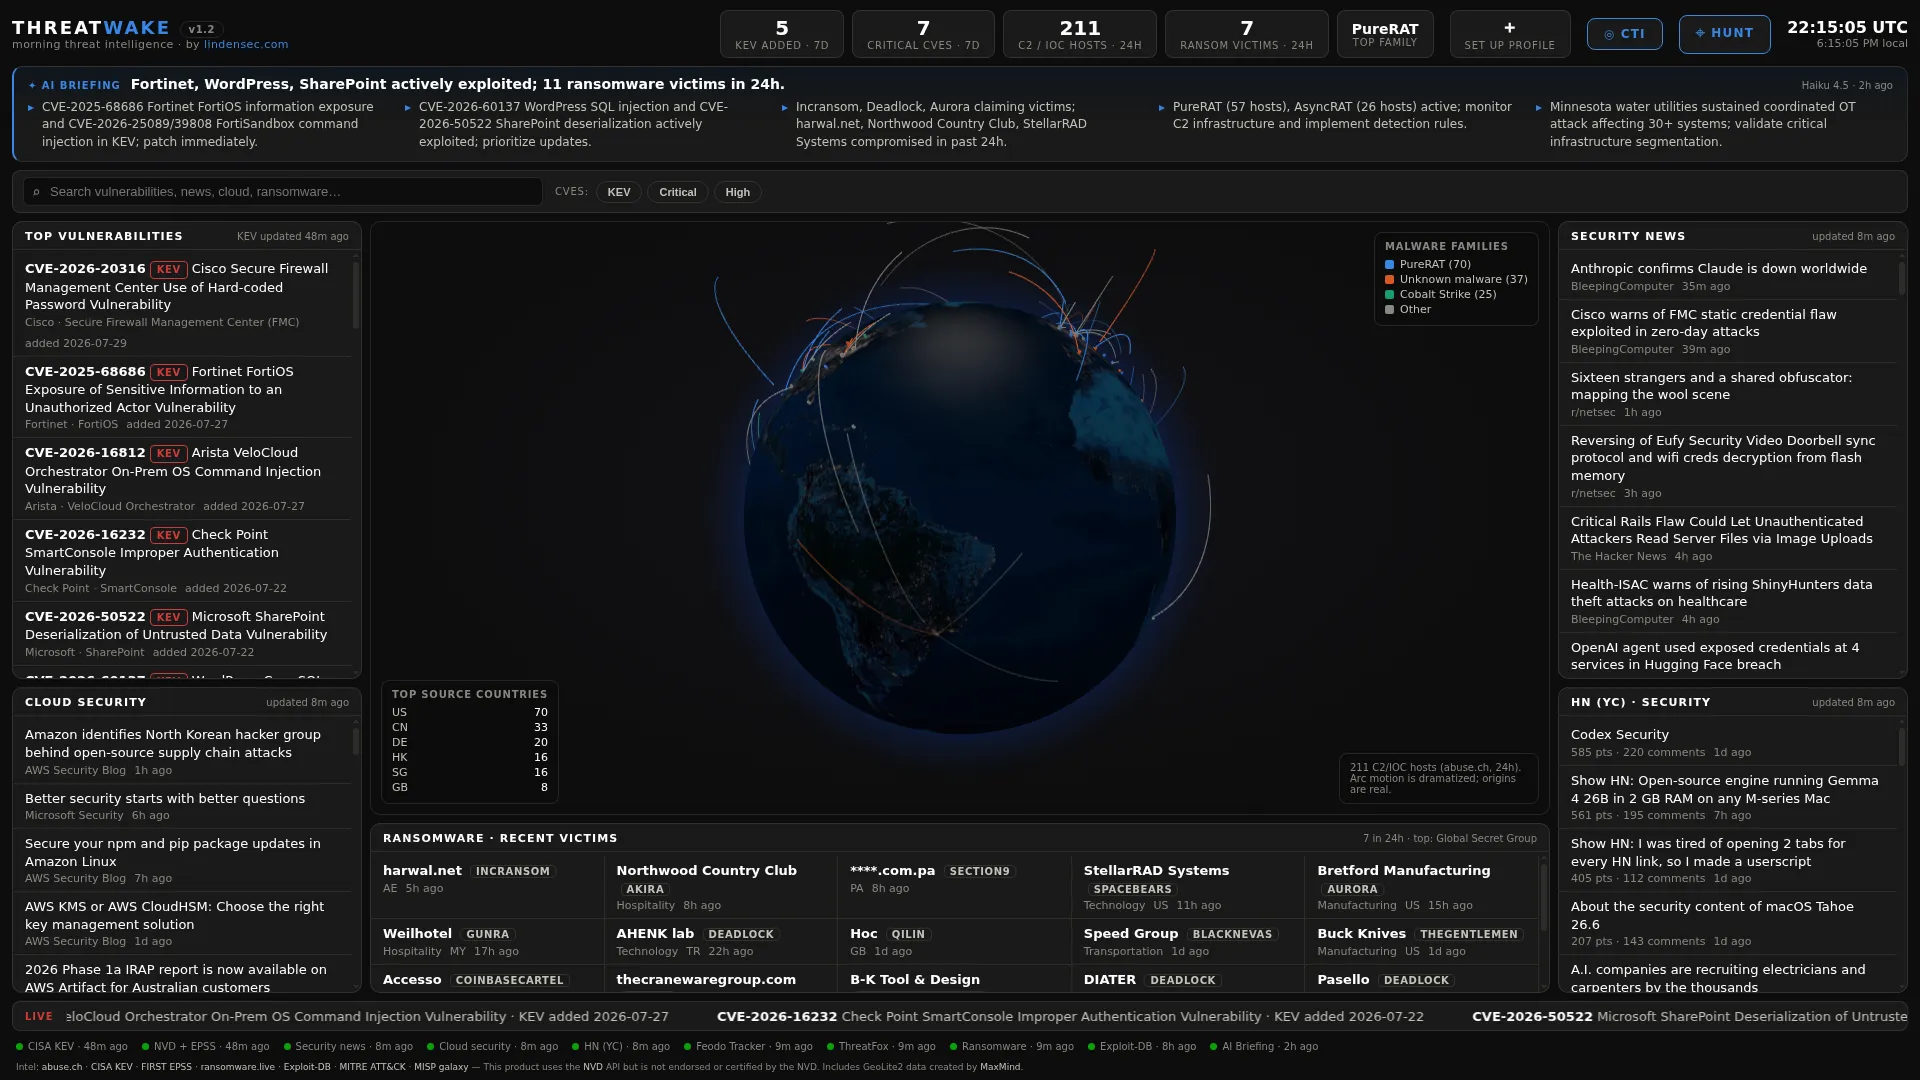Open Amazon North Korean hacker group article
Screen dimensions: 1920x1080
click(x=183, y=752)
